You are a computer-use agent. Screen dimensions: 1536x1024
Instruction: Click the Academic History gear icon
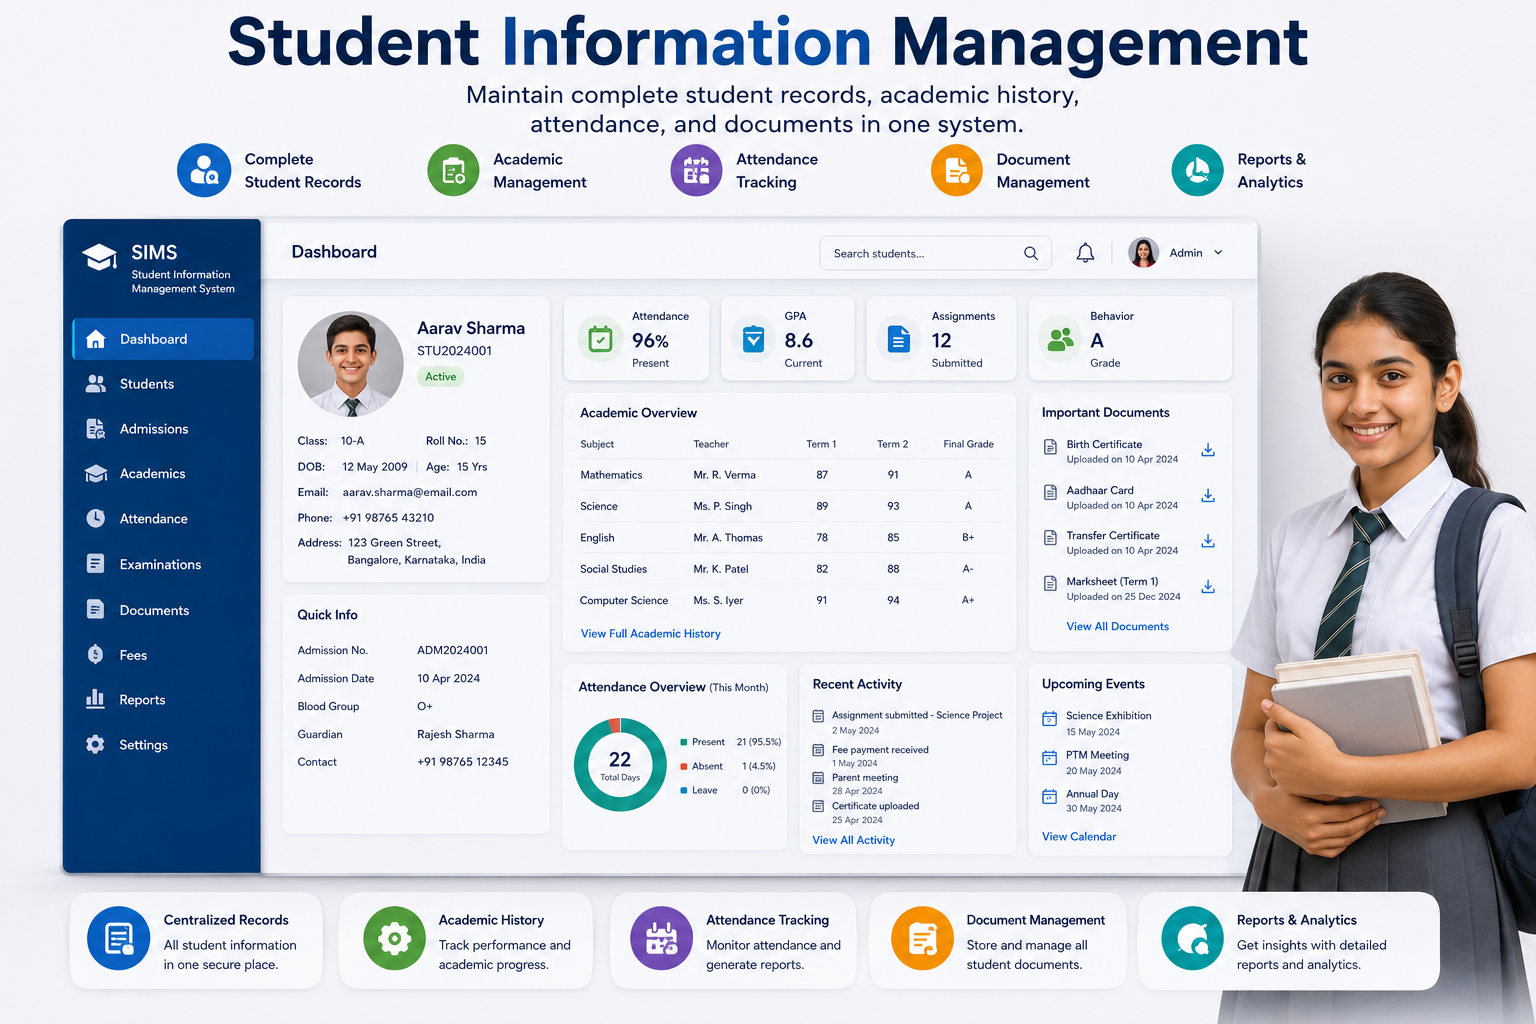[394, 939]
